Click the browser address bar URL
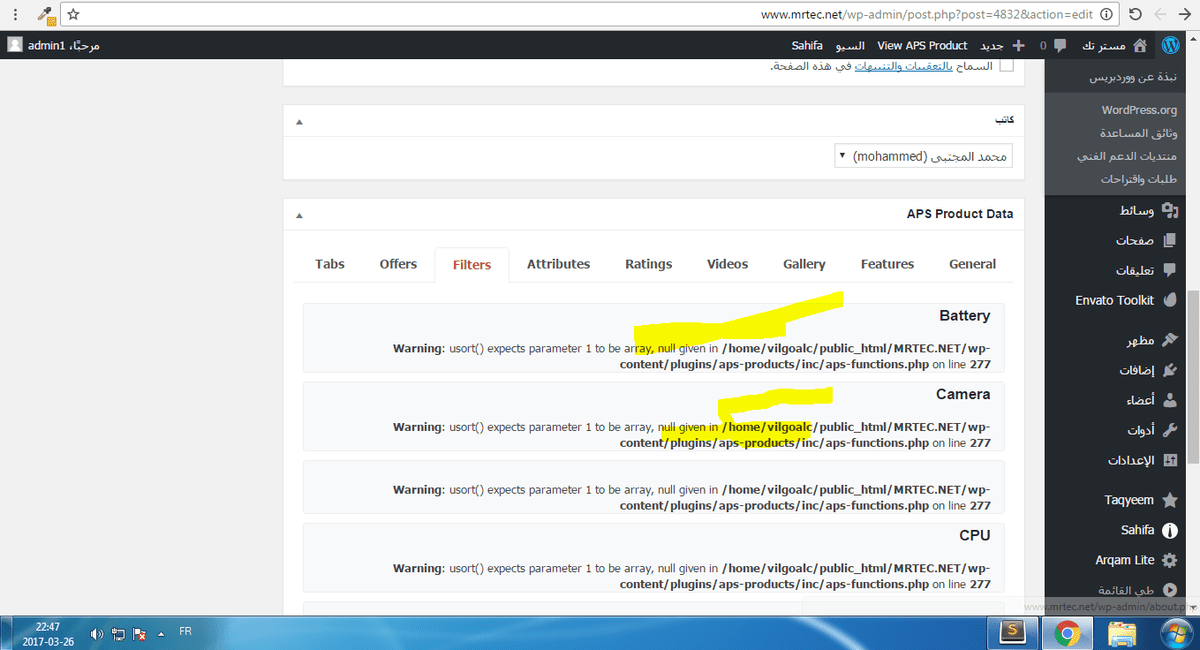Viewport: 1200px width, 650px height. tap(920, 14)
